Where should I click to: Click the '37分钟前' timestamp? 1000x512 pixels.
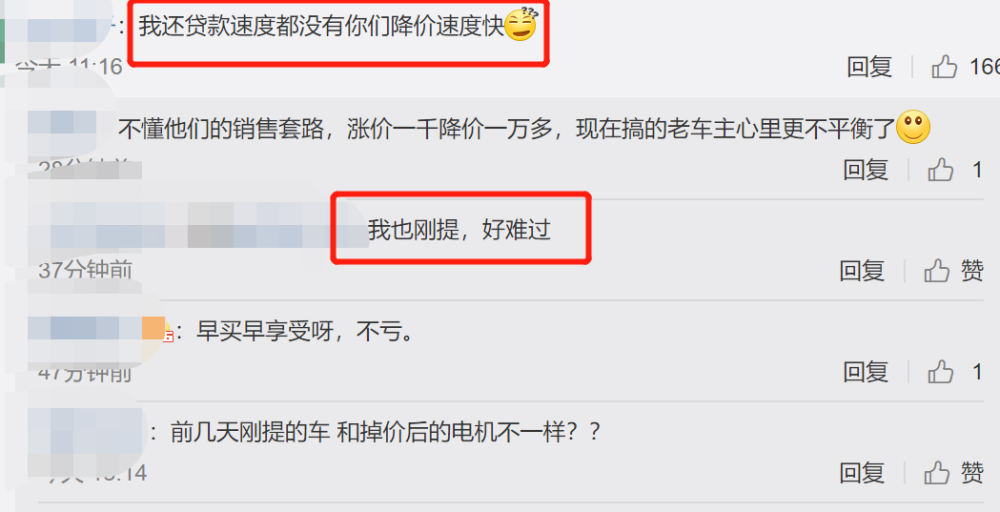(85, 270)
